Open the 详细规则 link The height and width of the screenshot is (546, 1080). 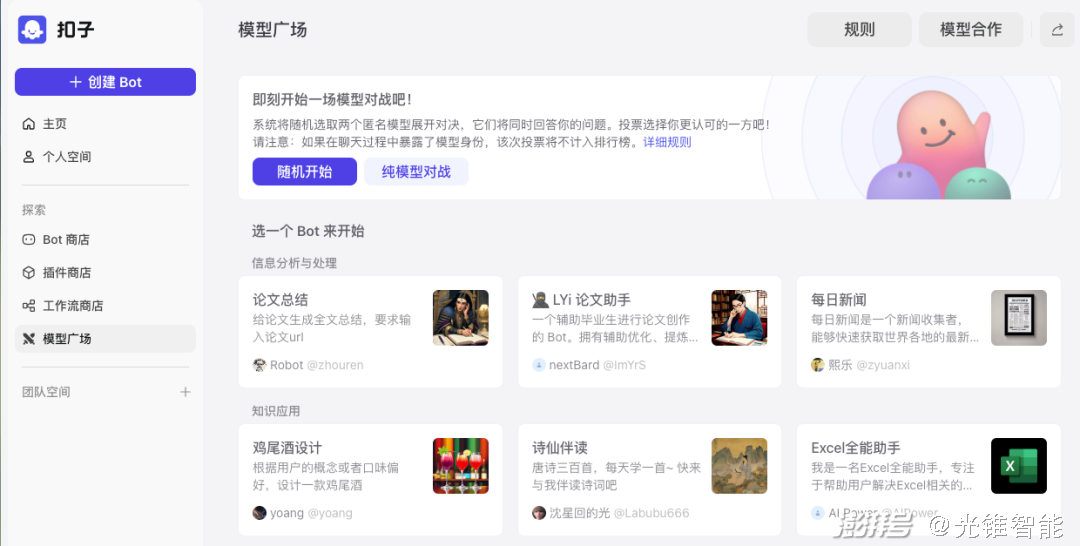[x=667, y=142]
